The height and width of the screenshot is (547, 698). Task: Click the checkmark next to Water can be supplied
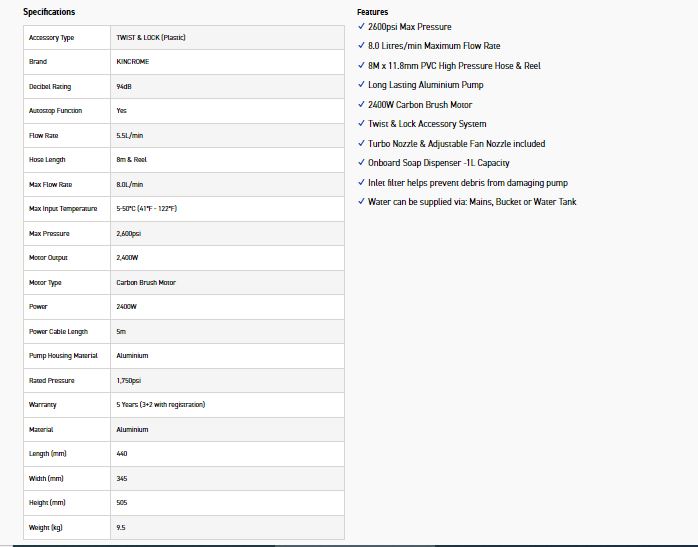click(361, 202)
